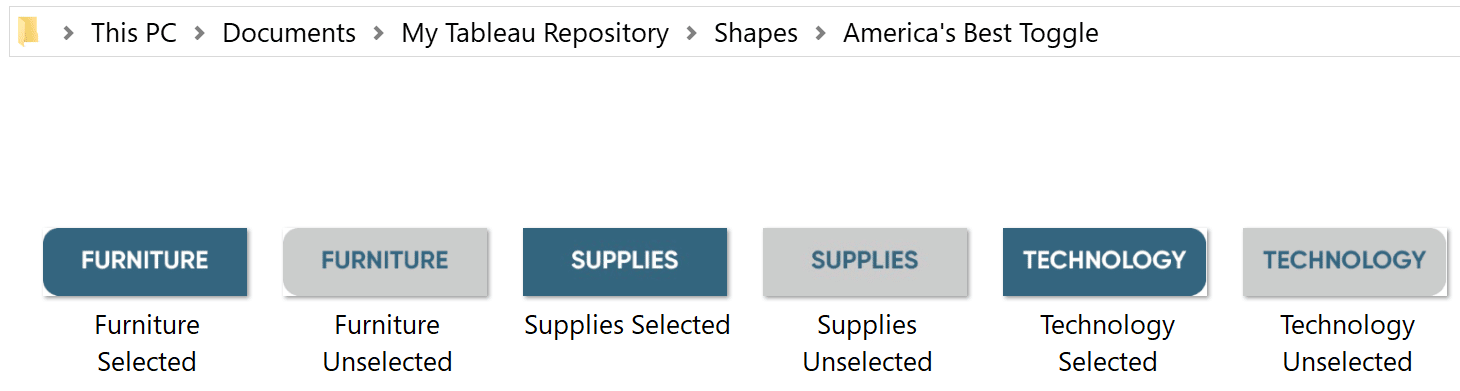The image size is (1460, 391).
Task: Expand the chevron after This PC
Action: click(x=200, y=33)
